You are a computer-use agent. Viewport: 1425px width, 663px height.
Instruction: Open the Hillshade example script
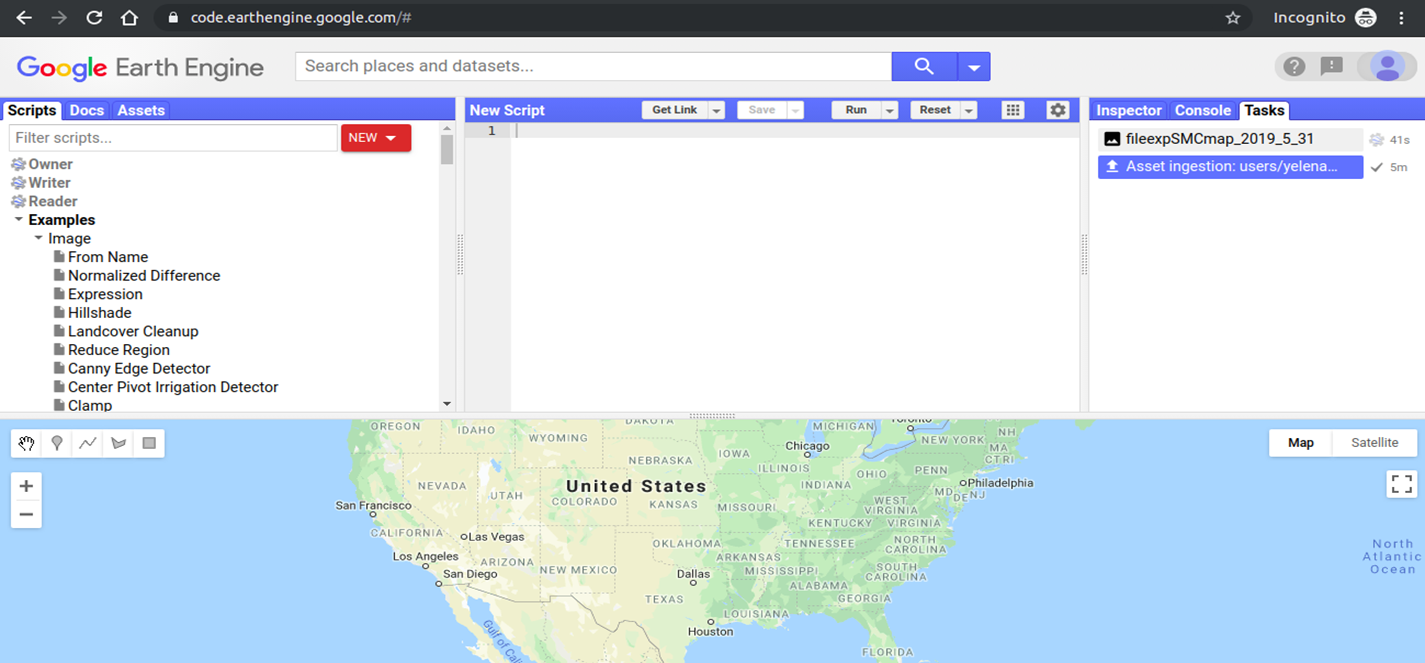tap(100, 313)
